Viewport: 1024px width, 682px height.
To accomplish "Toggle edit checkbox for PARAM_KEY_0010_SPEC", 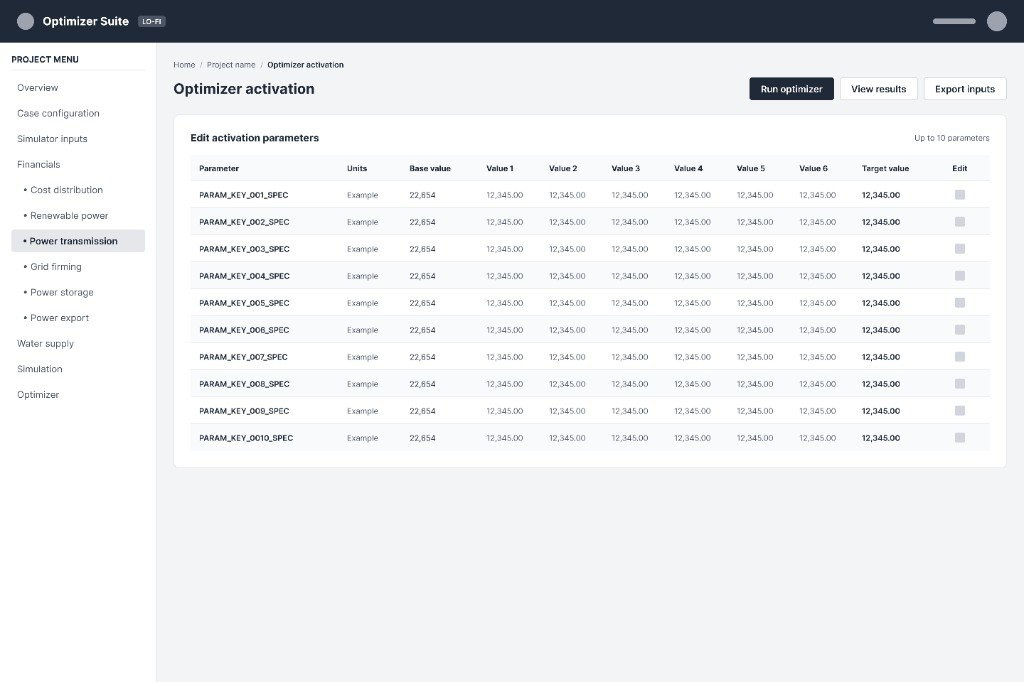I will (x=959, y=438).
